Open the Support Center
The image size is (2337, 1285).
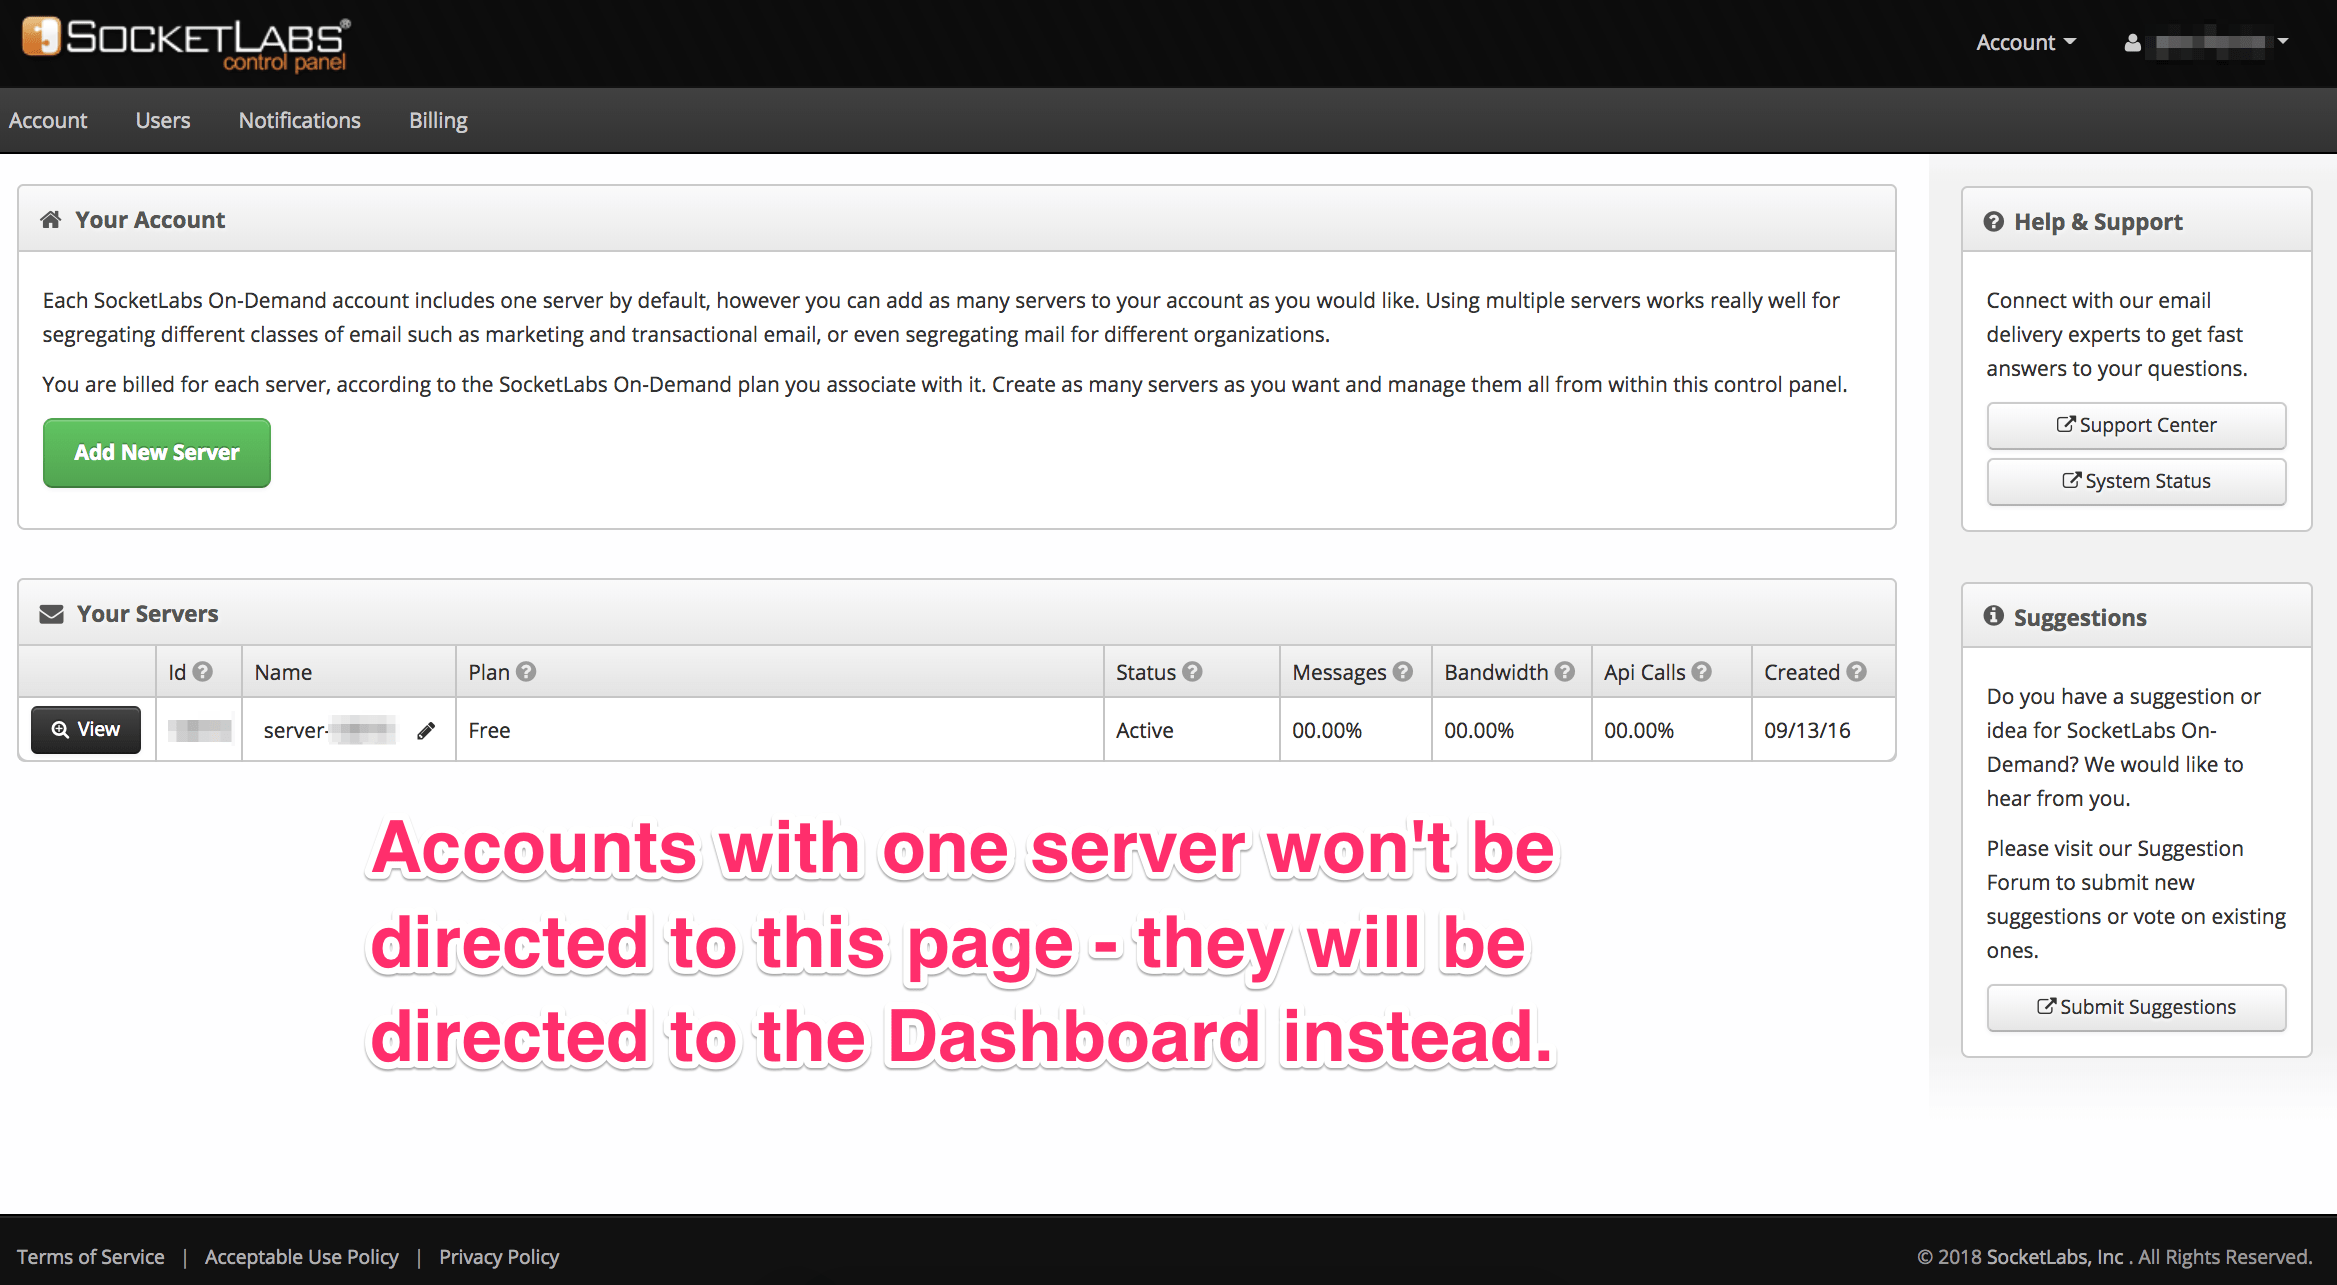[x=2136, y=425]
